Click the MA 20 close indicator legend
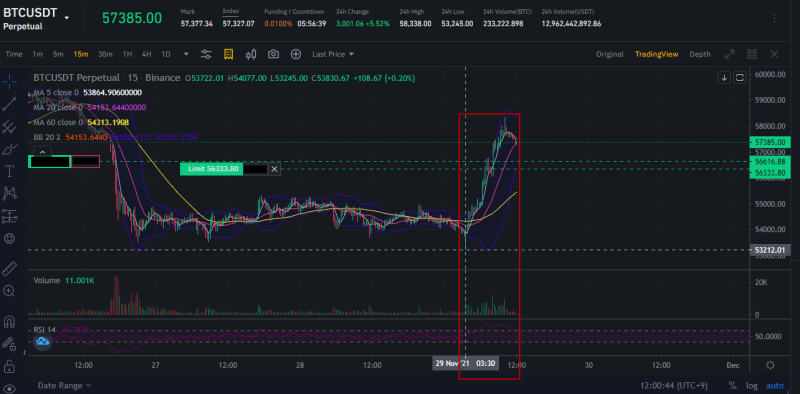 click(x=90, y=107)
